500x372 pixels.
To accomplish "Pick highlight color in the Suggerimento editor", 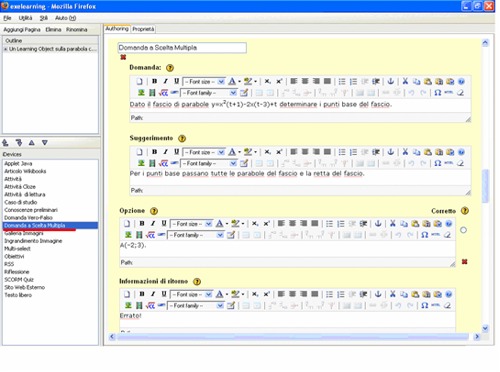I will click(248, 152).
